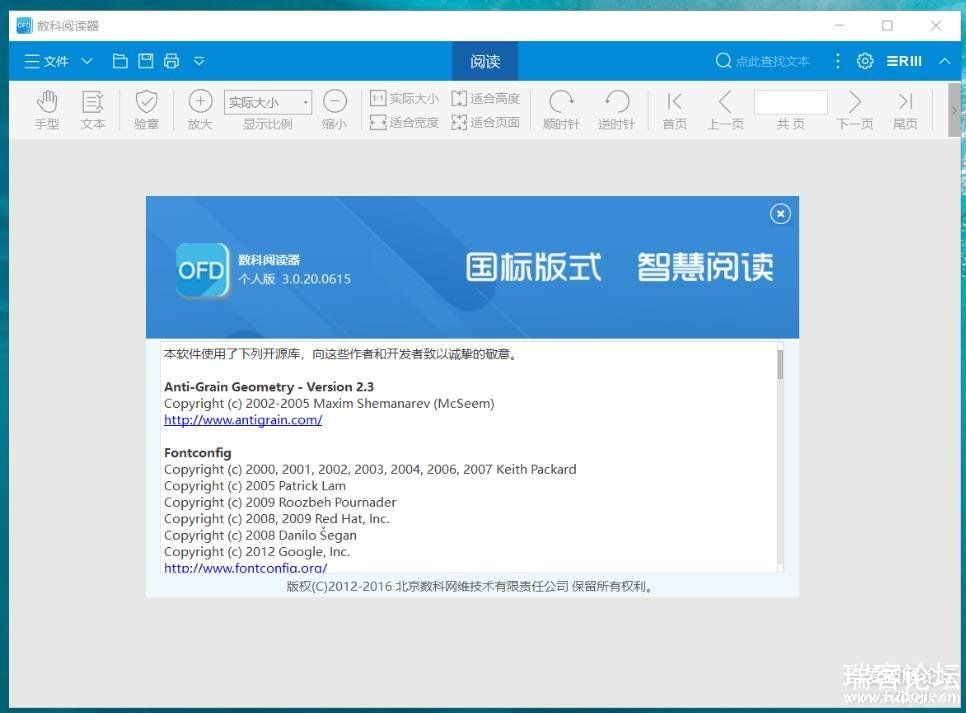Screen dimensions: 966x713
Task: Open the 显示比例 zoom ratio combo box
Action: 268,102
